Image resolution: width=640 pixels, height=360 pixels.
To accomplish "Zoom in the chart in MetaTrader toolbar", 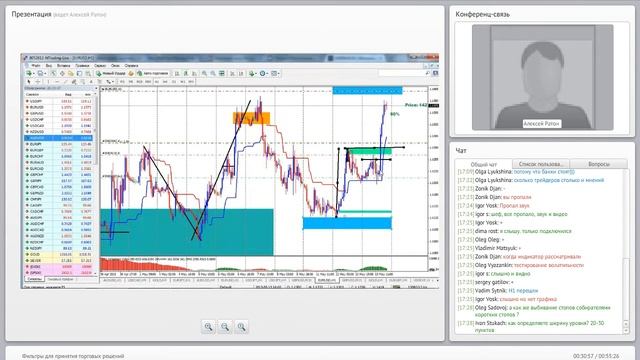I will tap(204, 73).
